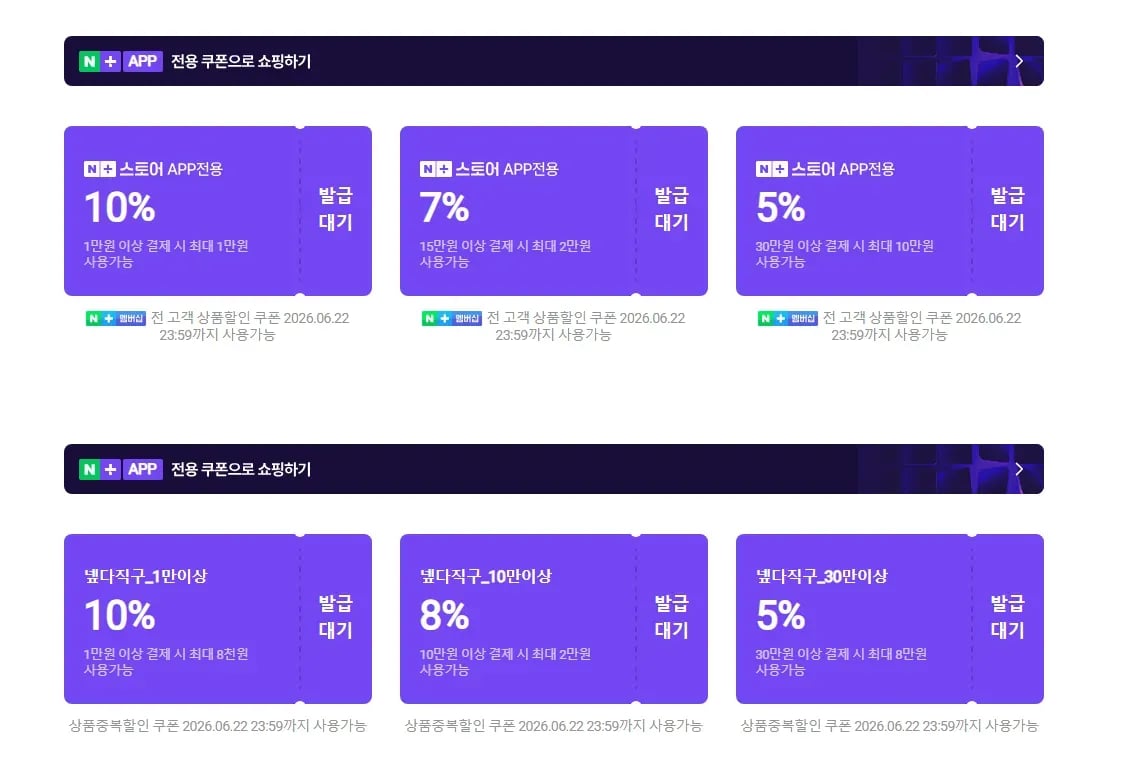The image size is (1127, 777).
Task: Select the 넾다직구_10만이상 8% coupon card
Action: click(553, 619)
